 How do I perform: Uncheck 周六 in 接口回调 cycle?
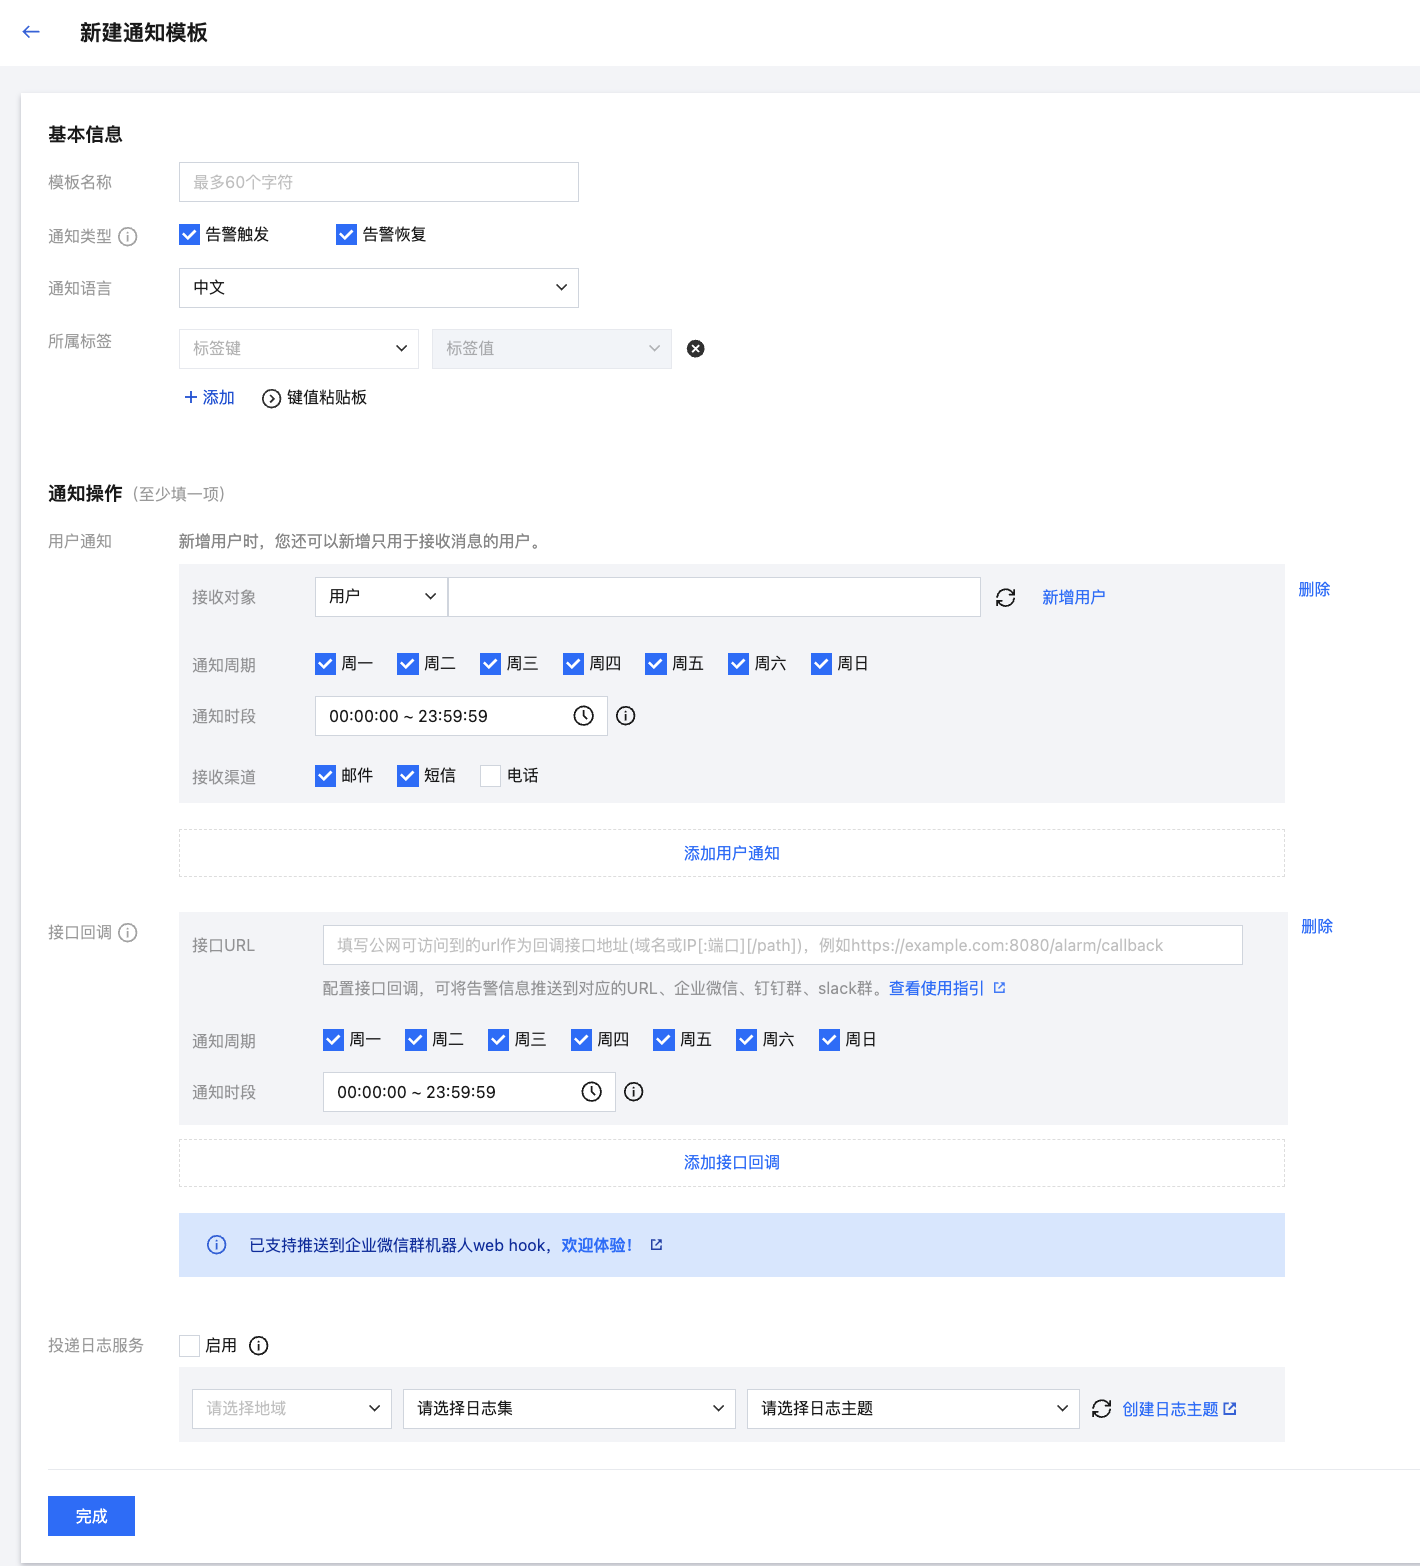[x=746, y=1040]
